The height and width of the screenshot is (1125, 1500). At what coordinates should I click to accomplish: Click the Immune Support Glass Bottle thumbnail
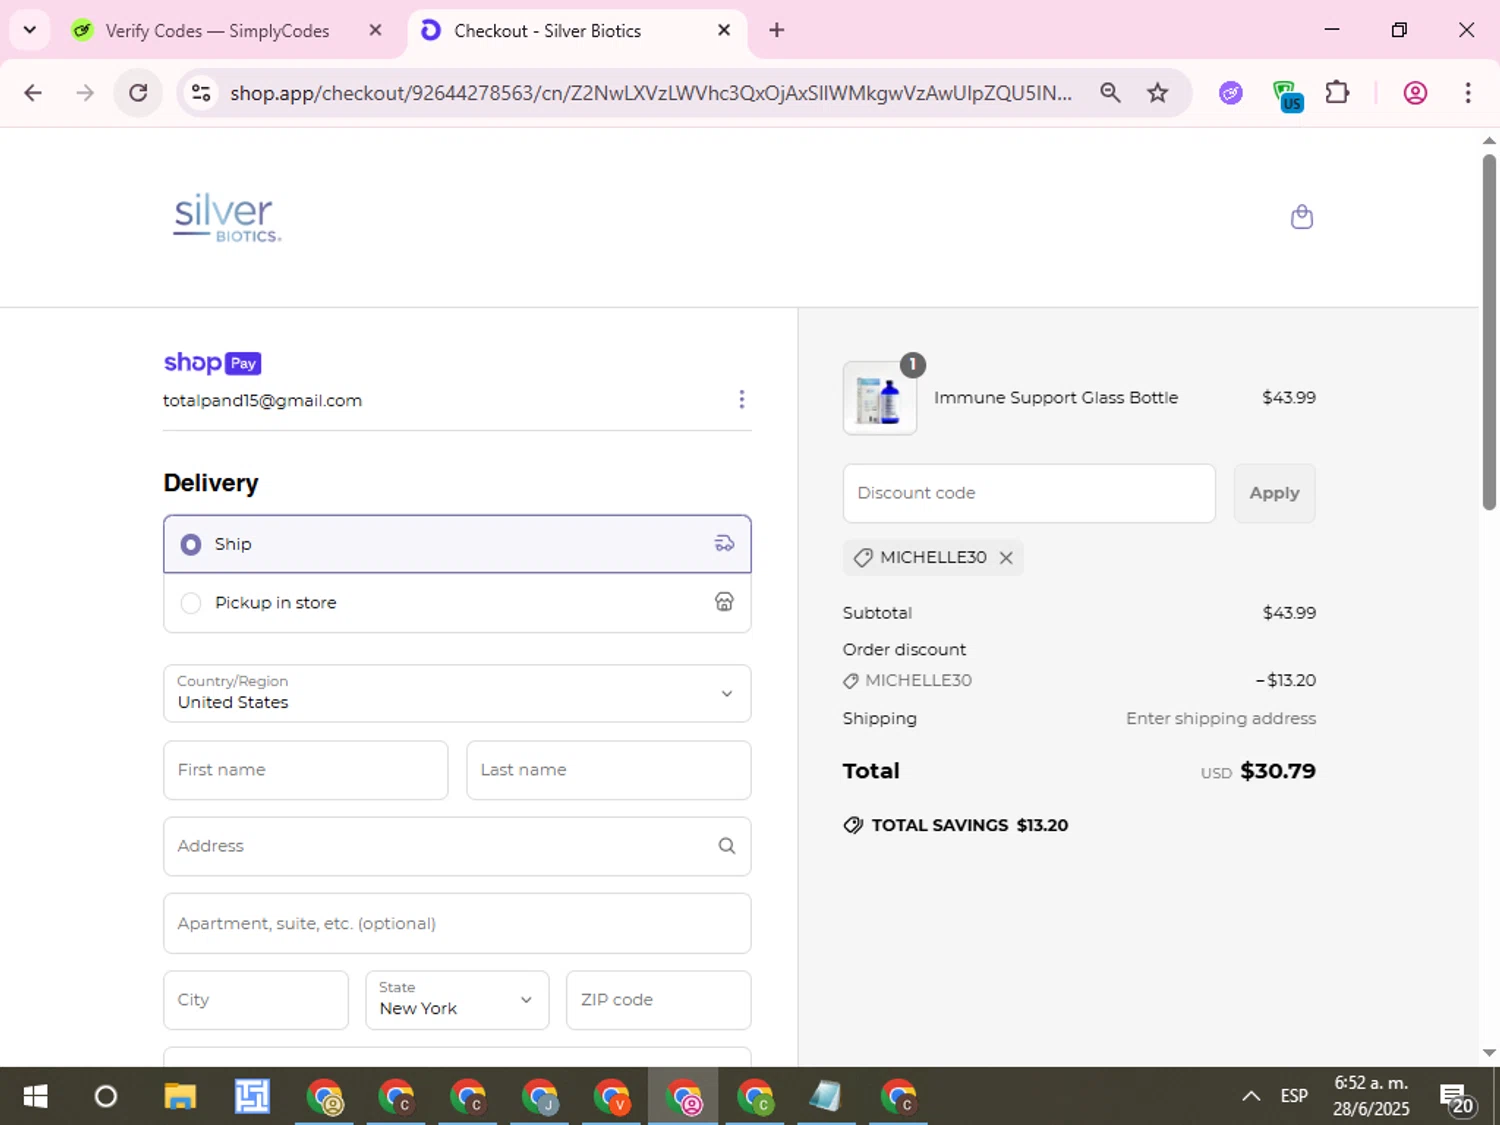pos(879,398)
